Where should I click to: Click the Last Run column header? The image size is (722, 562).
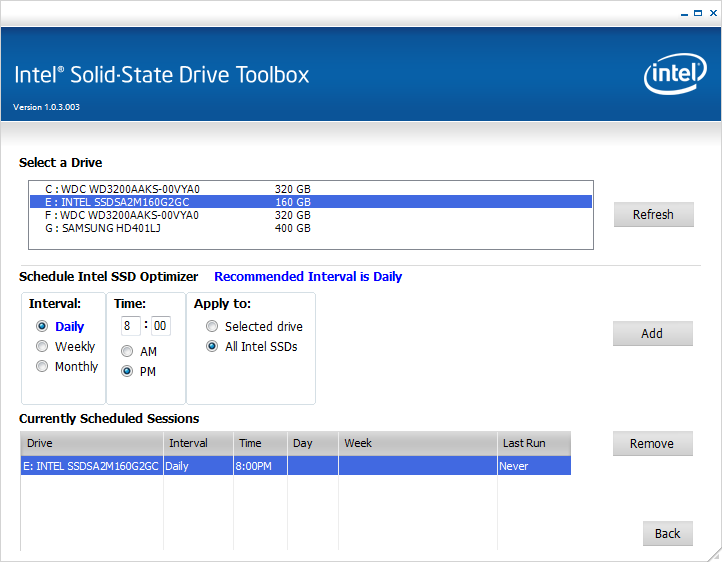(534, 443)
